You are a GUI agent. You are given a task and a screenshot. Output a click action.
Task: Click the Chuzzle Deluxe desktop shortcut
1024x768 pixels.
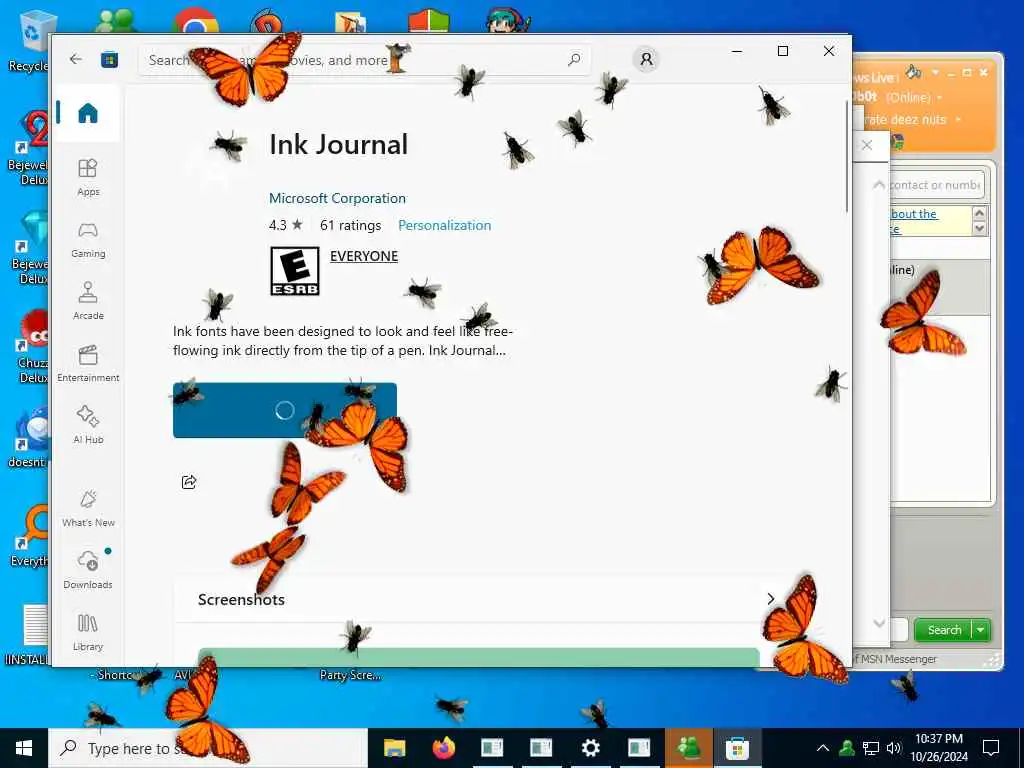coord(31,347)
